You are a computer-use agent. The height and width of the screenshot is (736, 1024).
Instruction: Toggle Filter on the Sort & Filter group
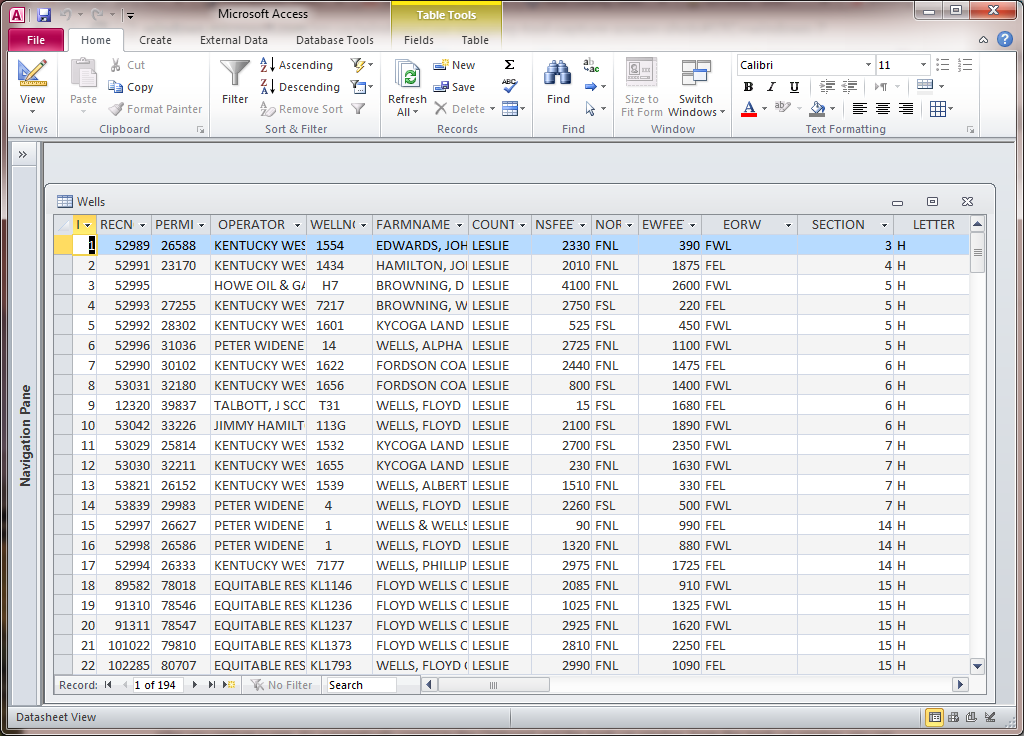tap(358, 109)
